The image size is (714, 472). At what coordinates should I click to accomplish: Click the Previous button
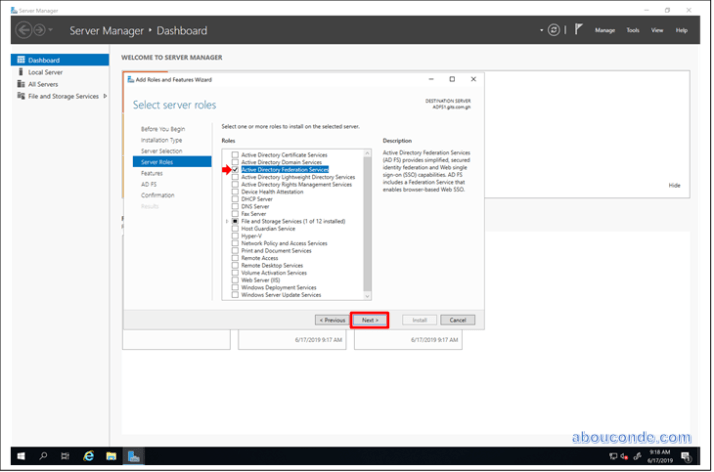(x=332, y=320)
